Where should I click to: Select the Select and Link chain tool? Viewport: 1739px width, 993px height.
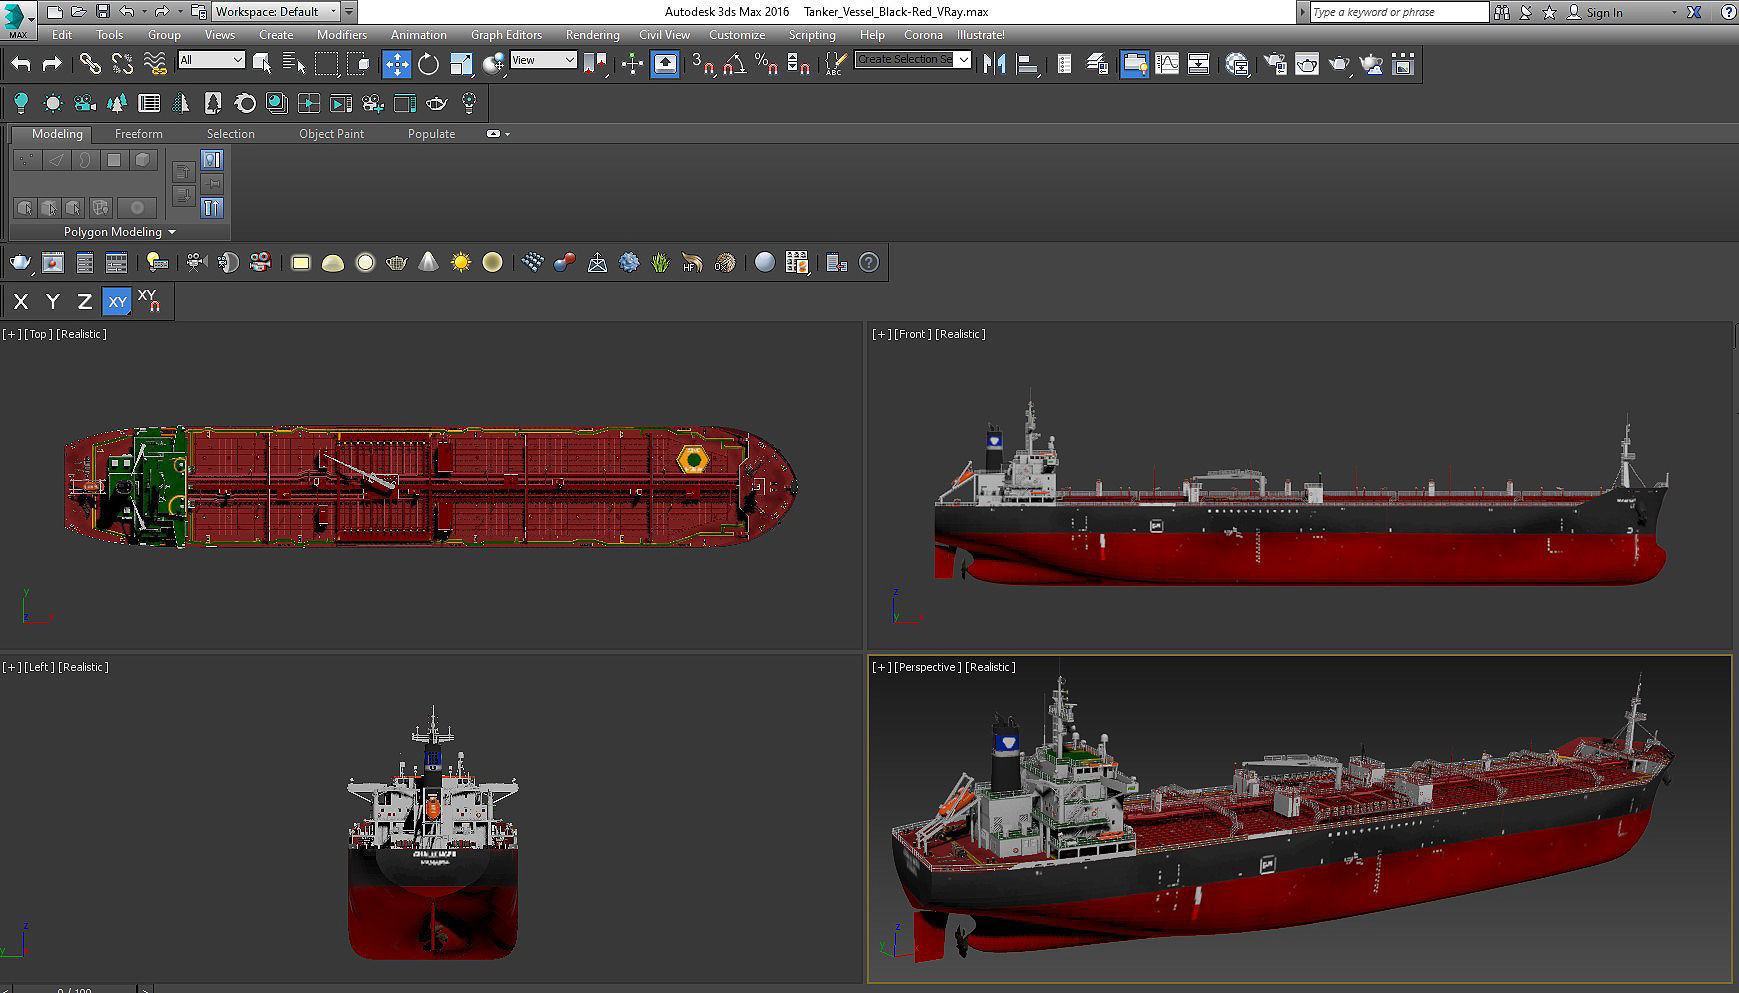pyautogui.click(x=90, y=64)
